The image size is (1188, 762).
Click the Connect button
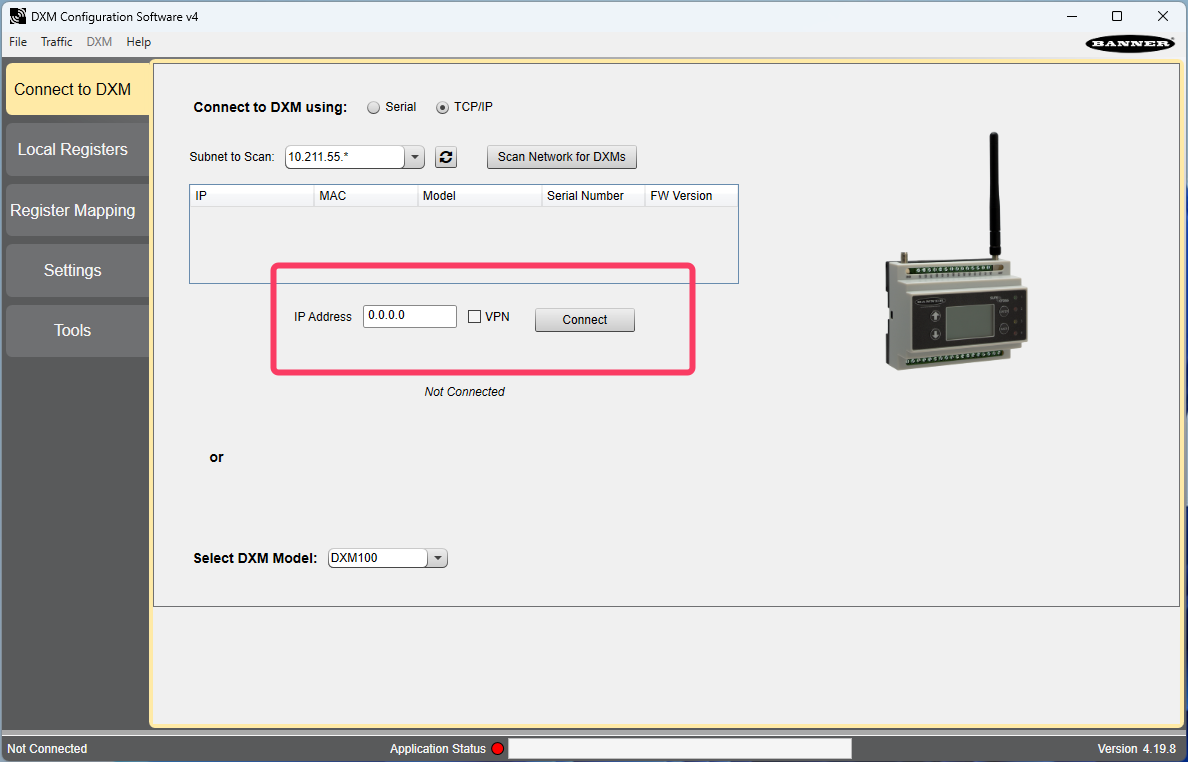click(x=584, y=320)
